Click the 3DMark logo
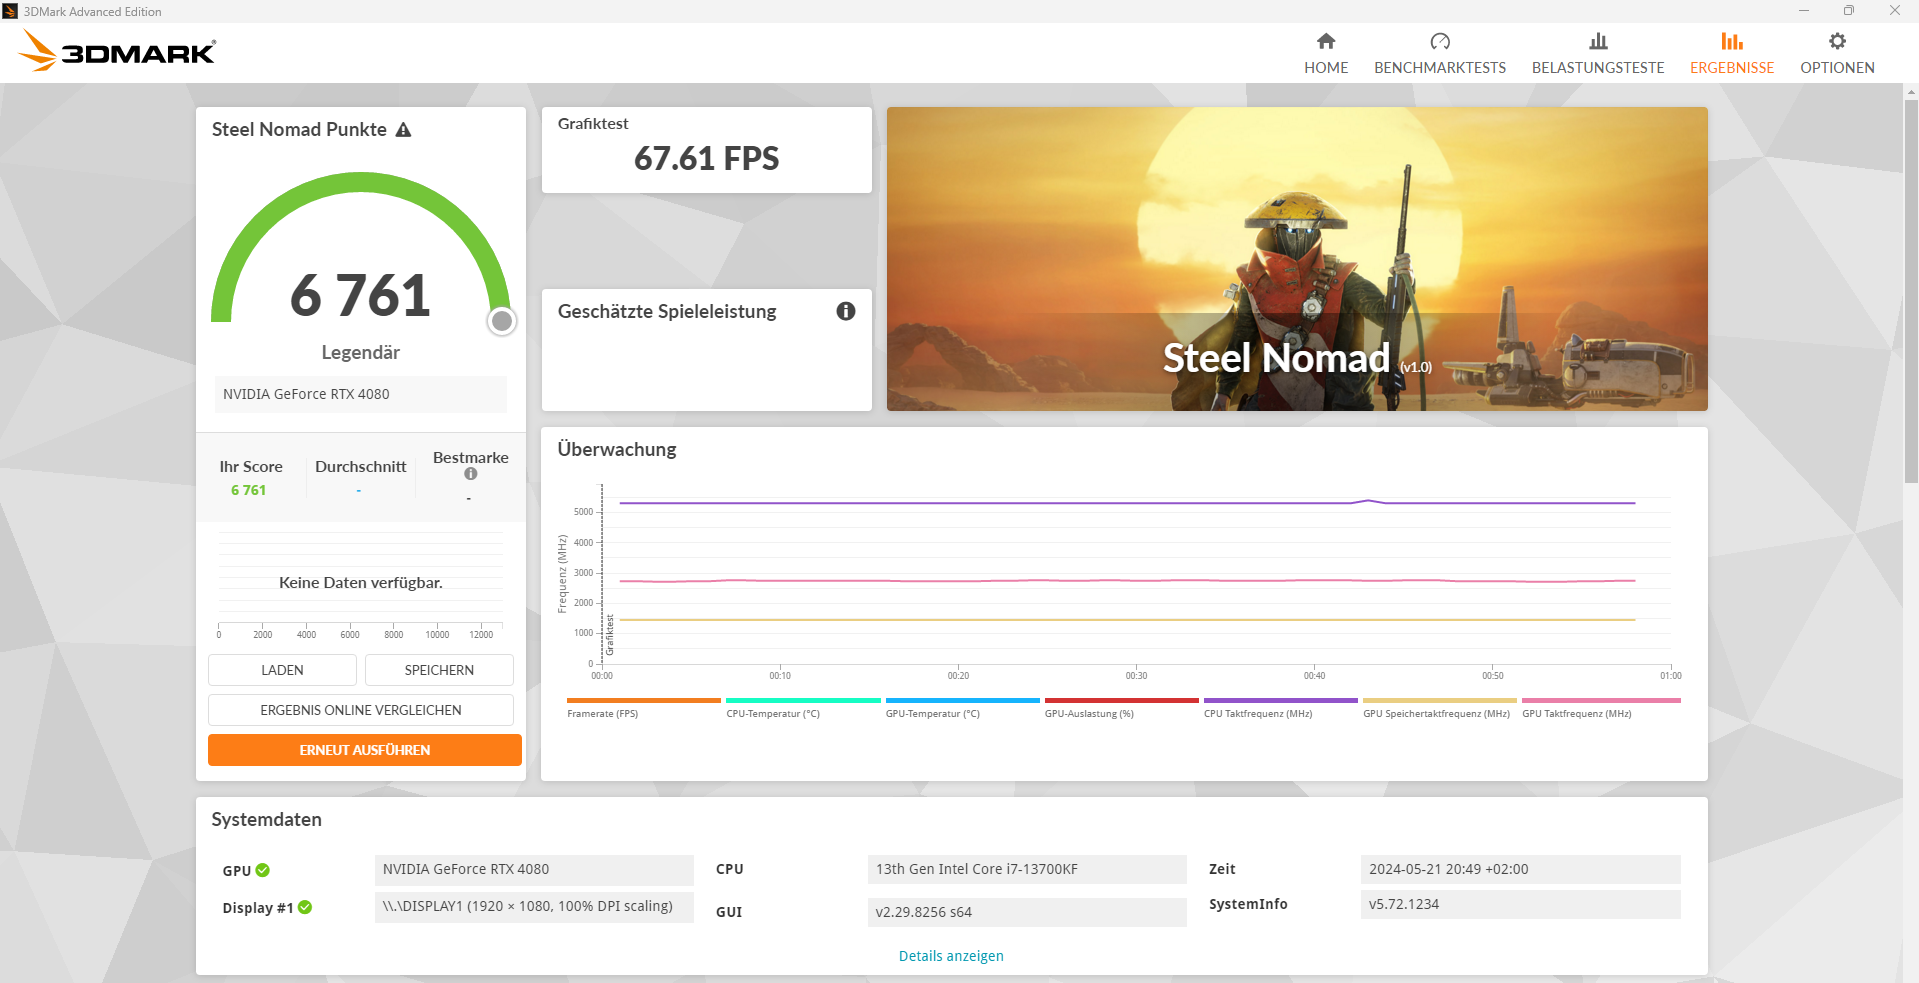The width and height of the screenshot is (1919, 983). click(117, 51)
